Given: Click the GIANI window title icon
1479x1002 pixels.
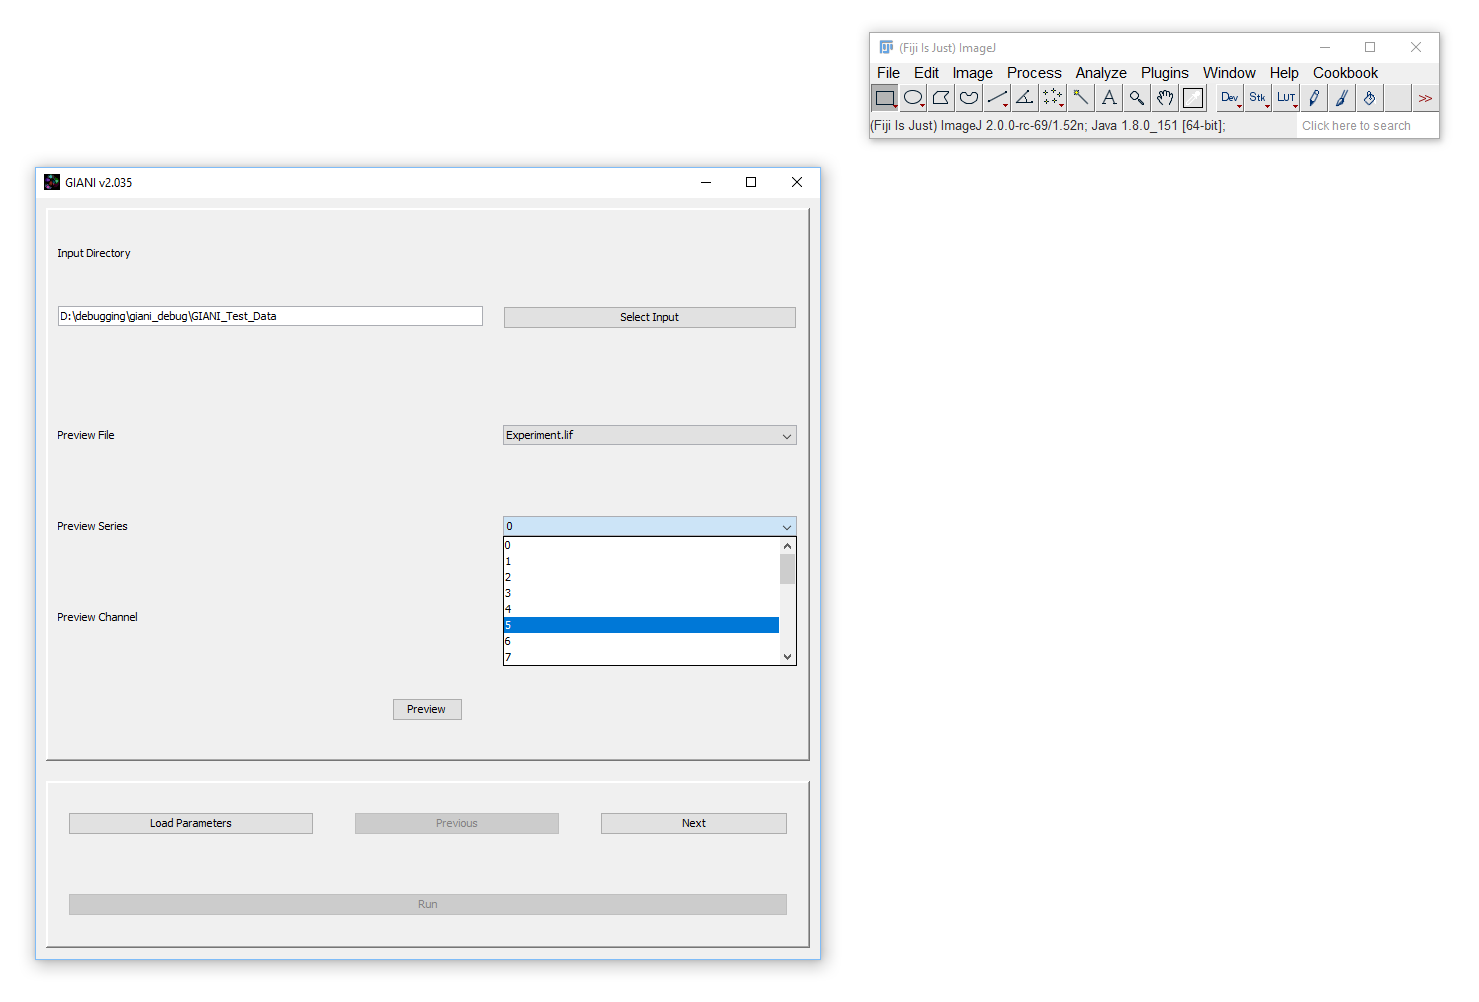Looking at the screenshot, I should click(x=52, y=182).
